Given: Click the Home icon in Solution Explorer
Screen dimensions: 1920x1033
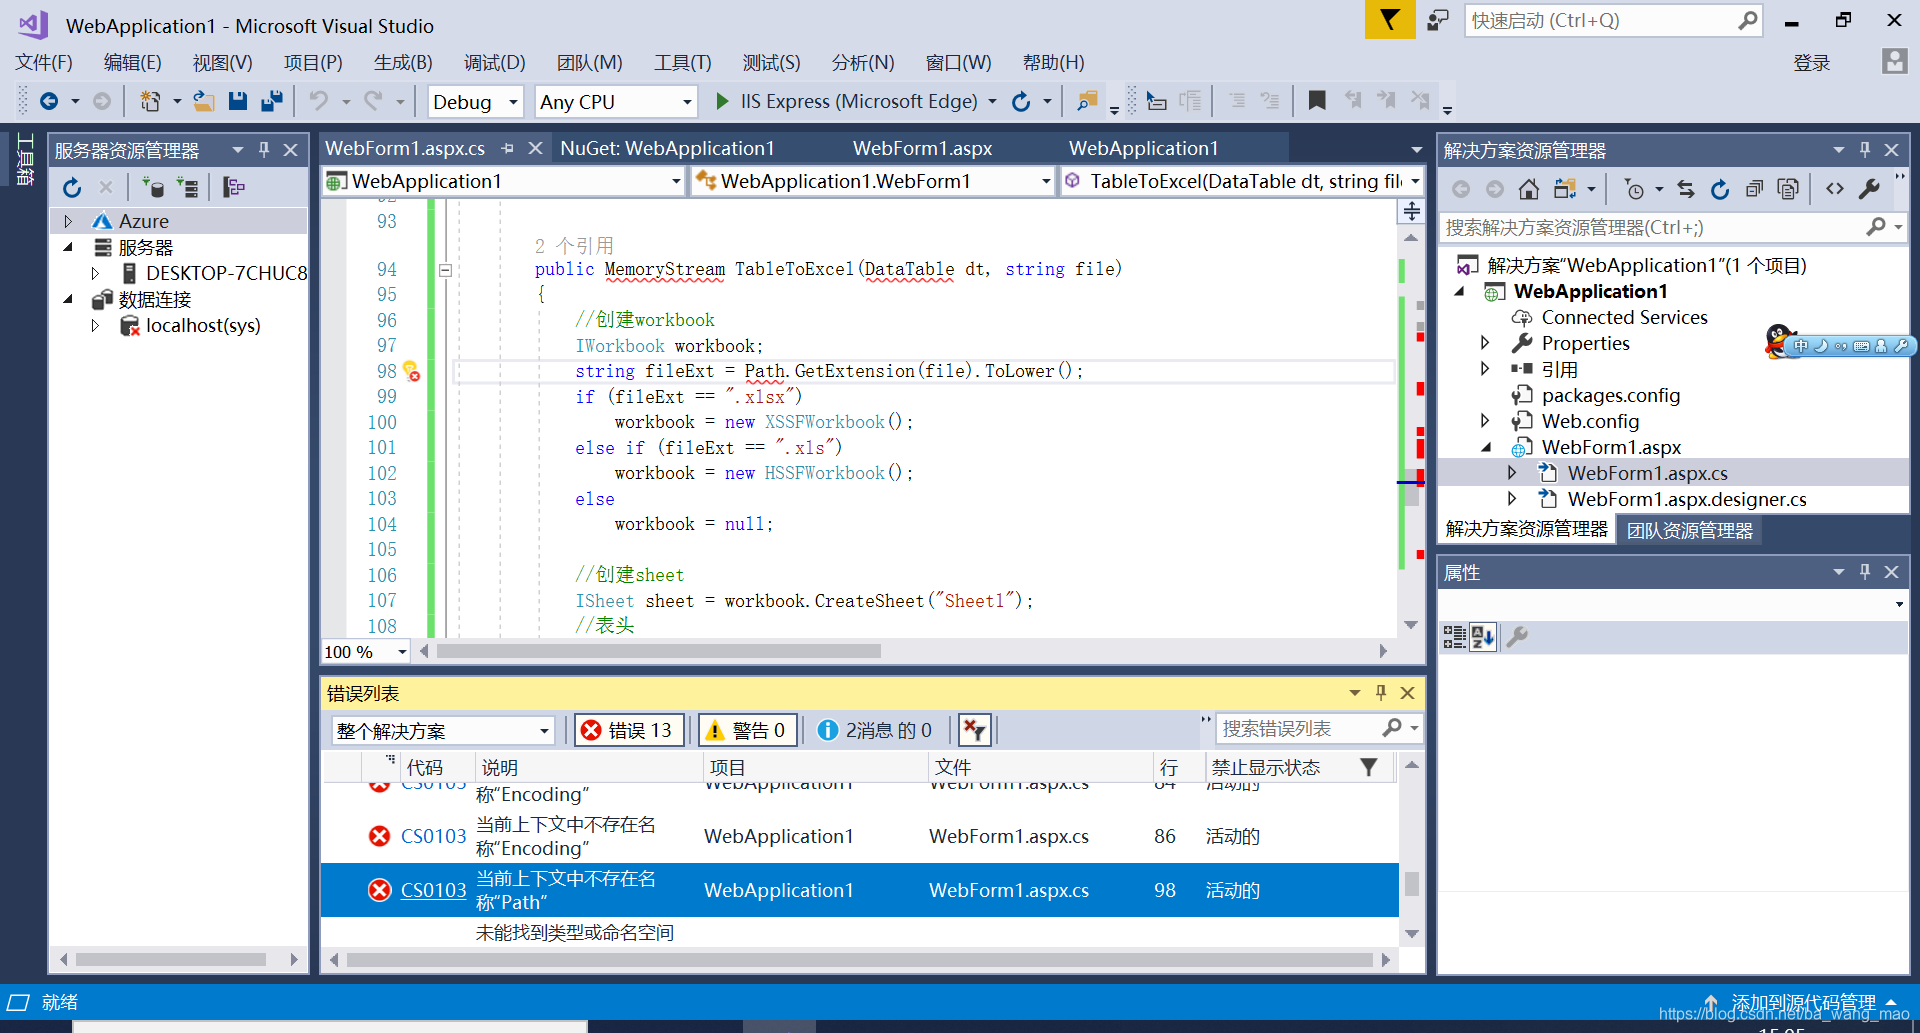Looking at the screenshot, I should [x=1528, y=189].
